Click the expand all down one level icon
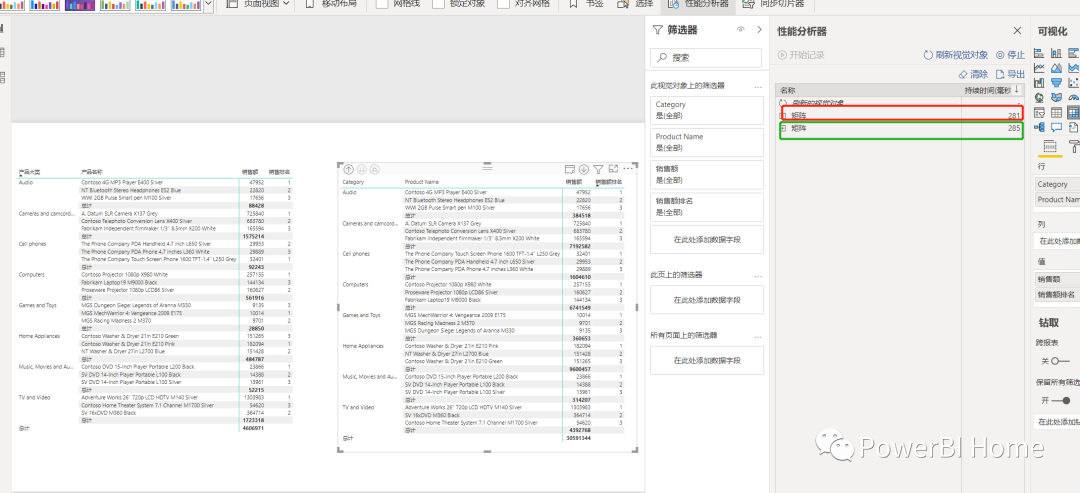This screenshot has width=1080, height=493. pyautogui.click(x=374, y=169)
